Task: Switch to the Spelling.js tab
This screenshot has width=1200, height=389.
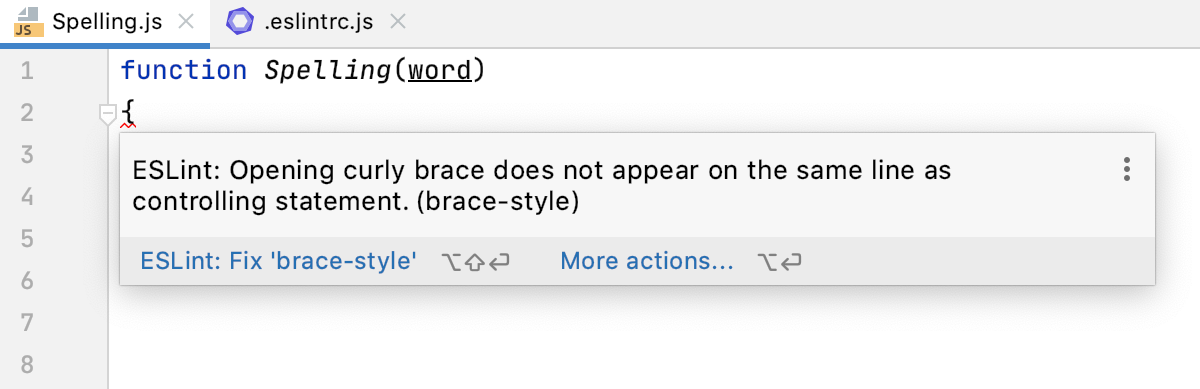Action: pyautogui.click(x=105, y=22)
